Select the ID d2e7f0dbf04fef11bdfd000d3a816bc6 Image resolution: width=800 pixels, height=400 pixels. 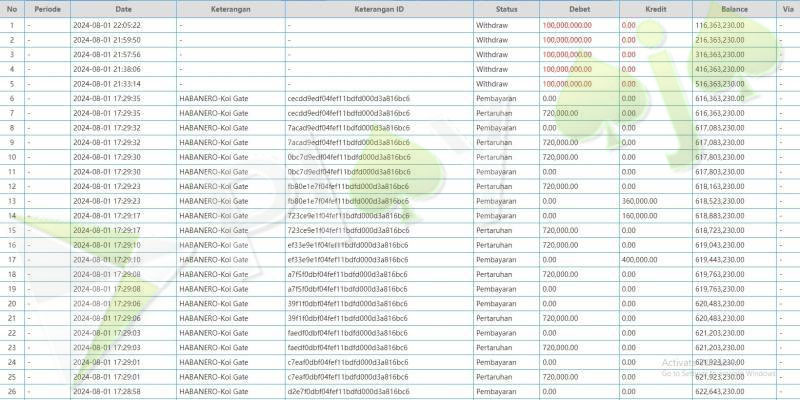(347, 392)
